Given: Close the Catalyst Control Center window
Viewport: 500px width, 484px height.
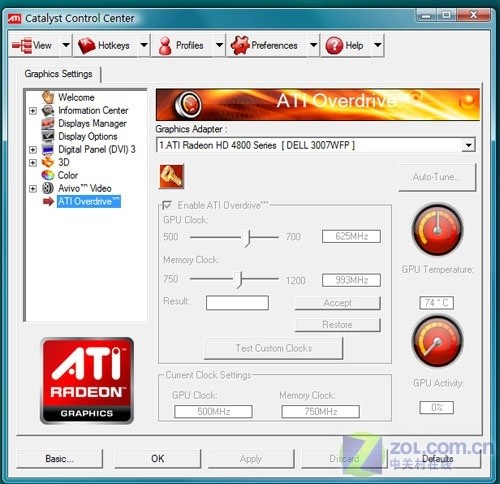Looking at the screenshot, I should 474,15.
